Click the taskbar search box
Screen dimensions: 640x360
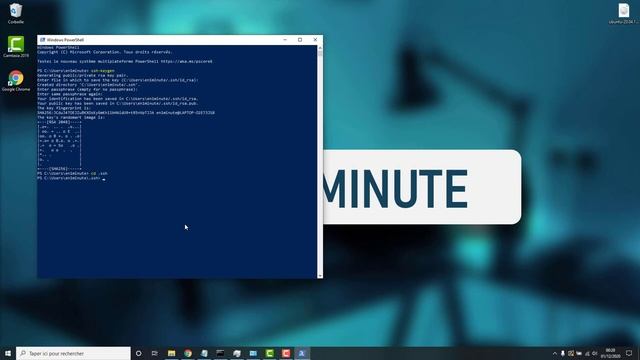point(73,353)
